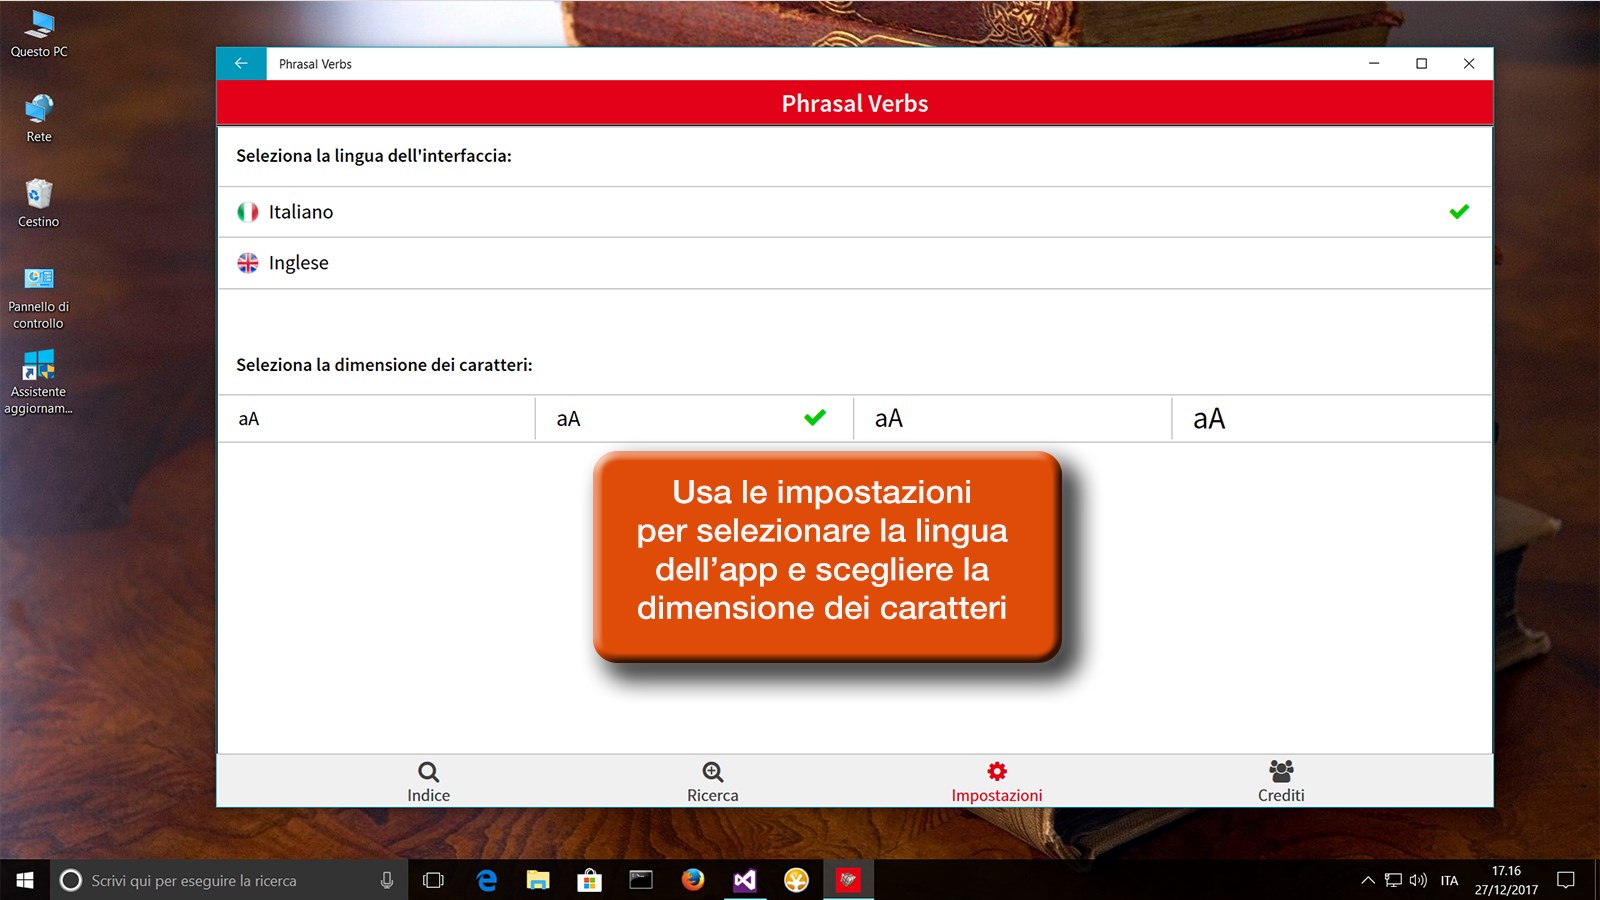Choose the second aA font size
Image resolution: width=1600 pixels, height=900 pixels.
coord(694,419)
